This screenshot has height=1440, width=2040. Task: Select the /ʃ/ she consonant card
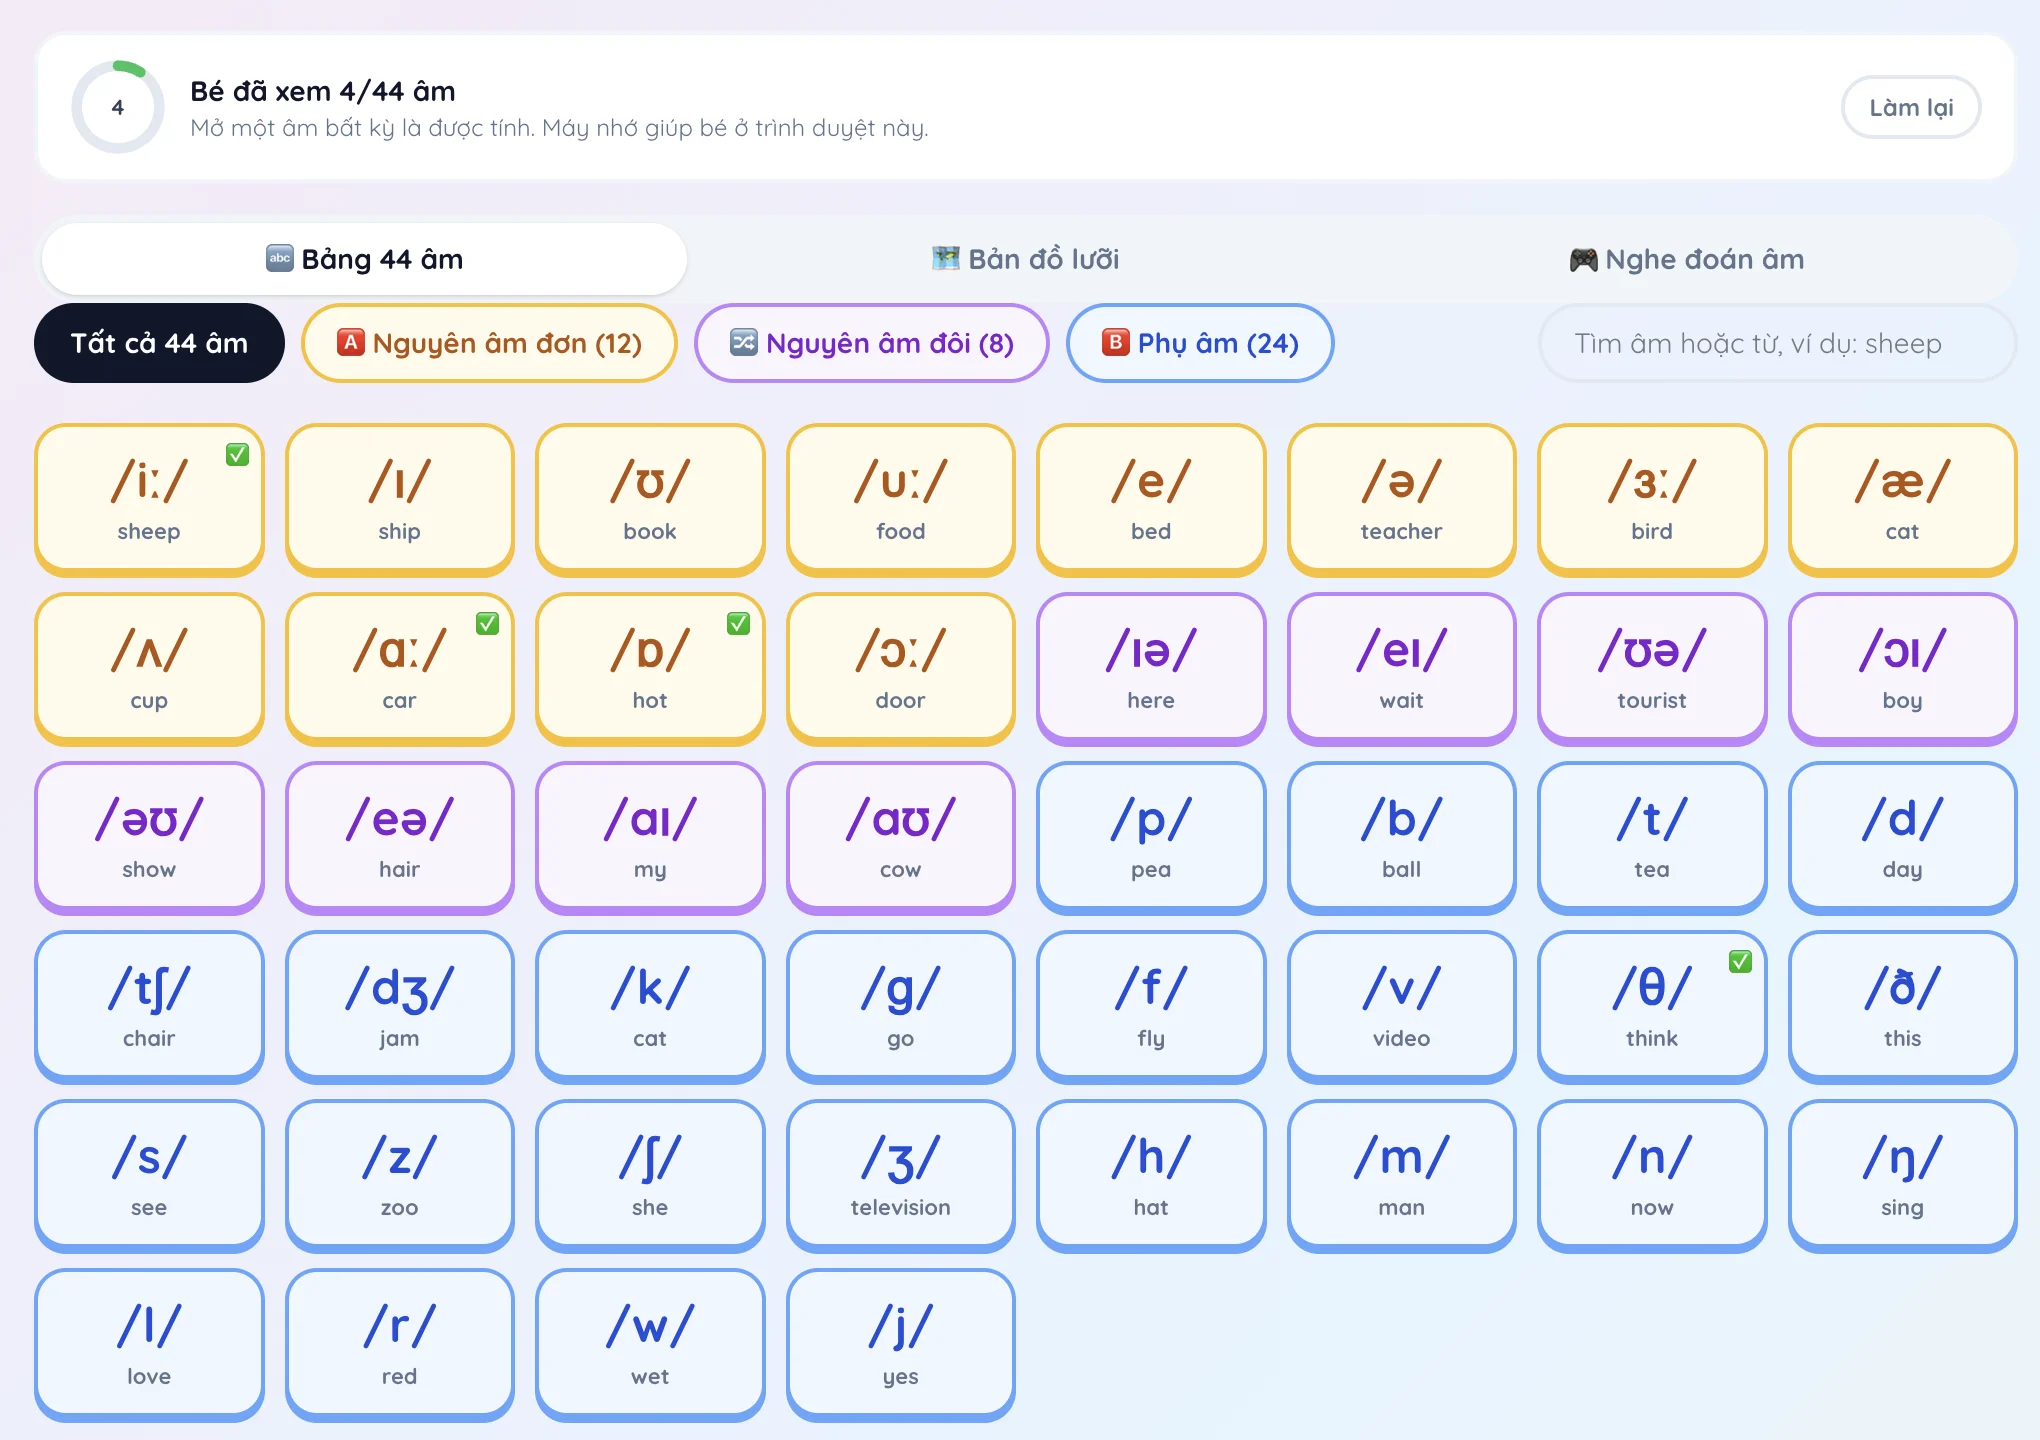pos(650,1175)
